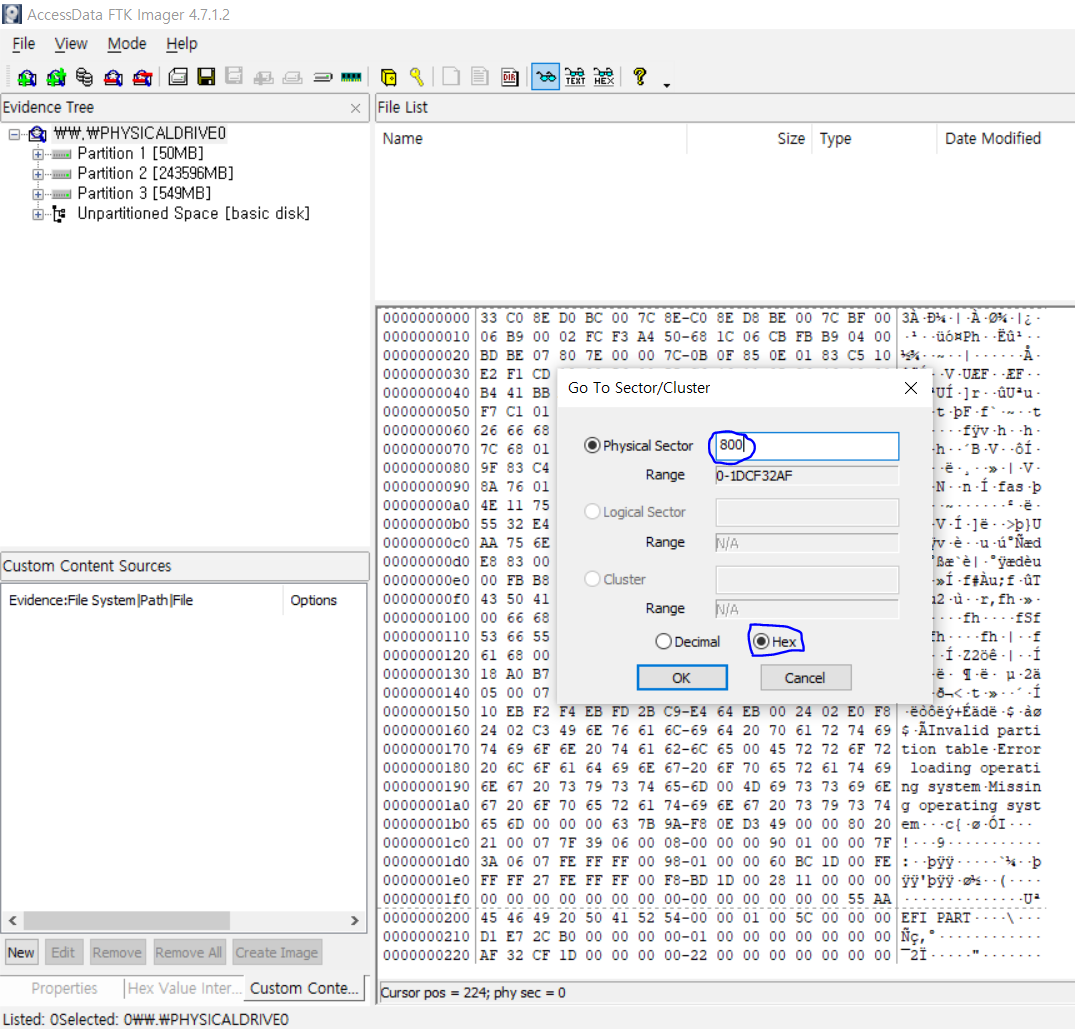The image size is (1075, 1029).
Task: Click the Remove All Evidence Items icon
Action: (143, 77)
